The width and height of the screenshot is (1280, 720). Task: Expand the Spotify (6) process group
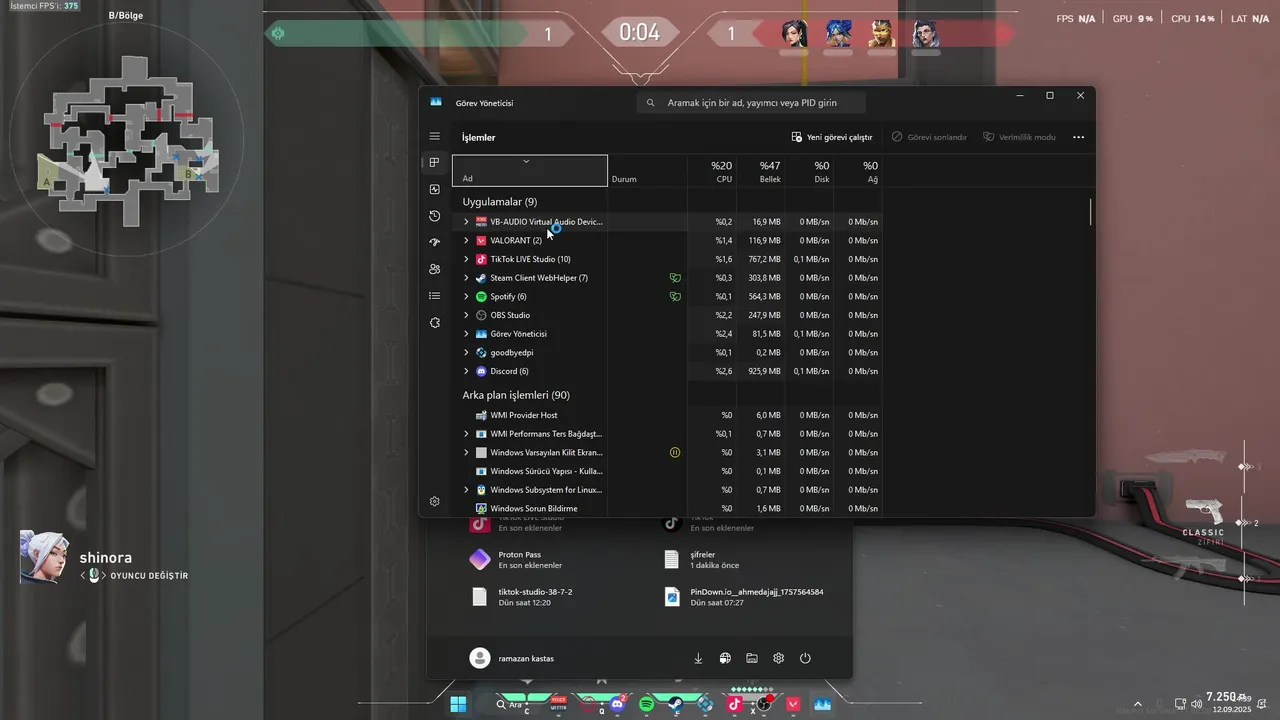[x=466, y=297]
